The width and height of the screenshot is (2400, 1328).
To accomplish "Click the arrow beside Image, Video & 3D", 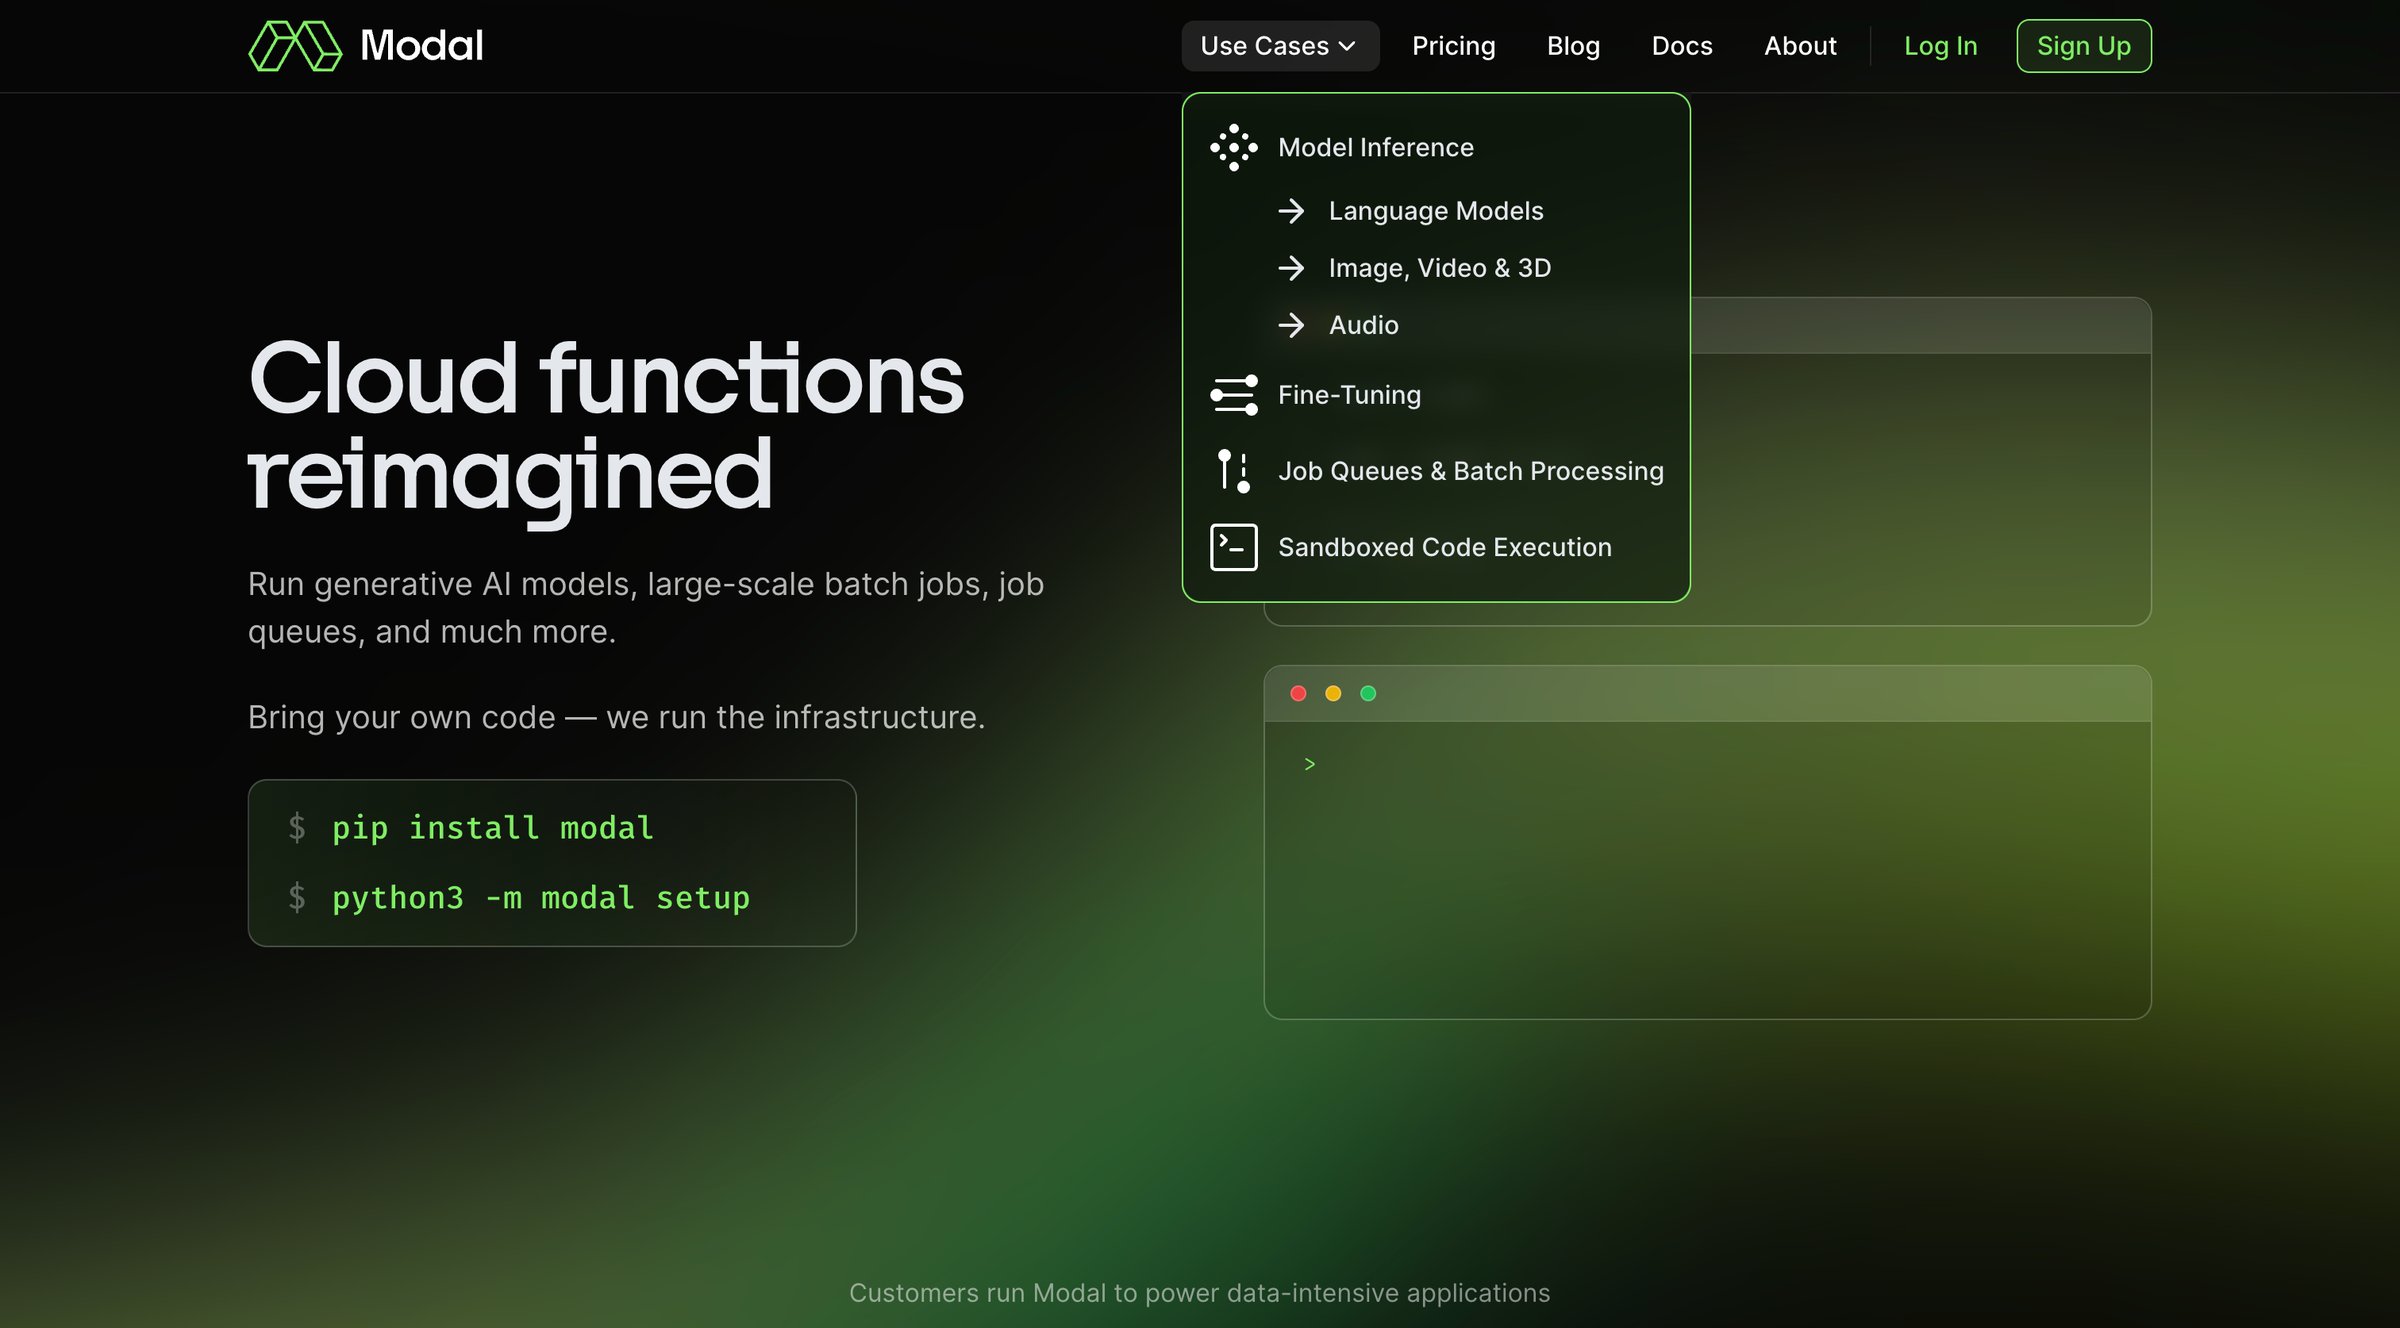I will point(1291,268).
